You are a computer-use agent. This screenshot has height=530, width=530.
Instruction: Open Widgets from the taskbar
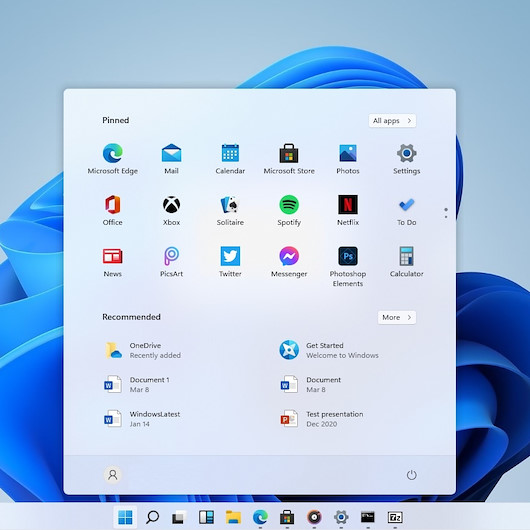point(206,517)
